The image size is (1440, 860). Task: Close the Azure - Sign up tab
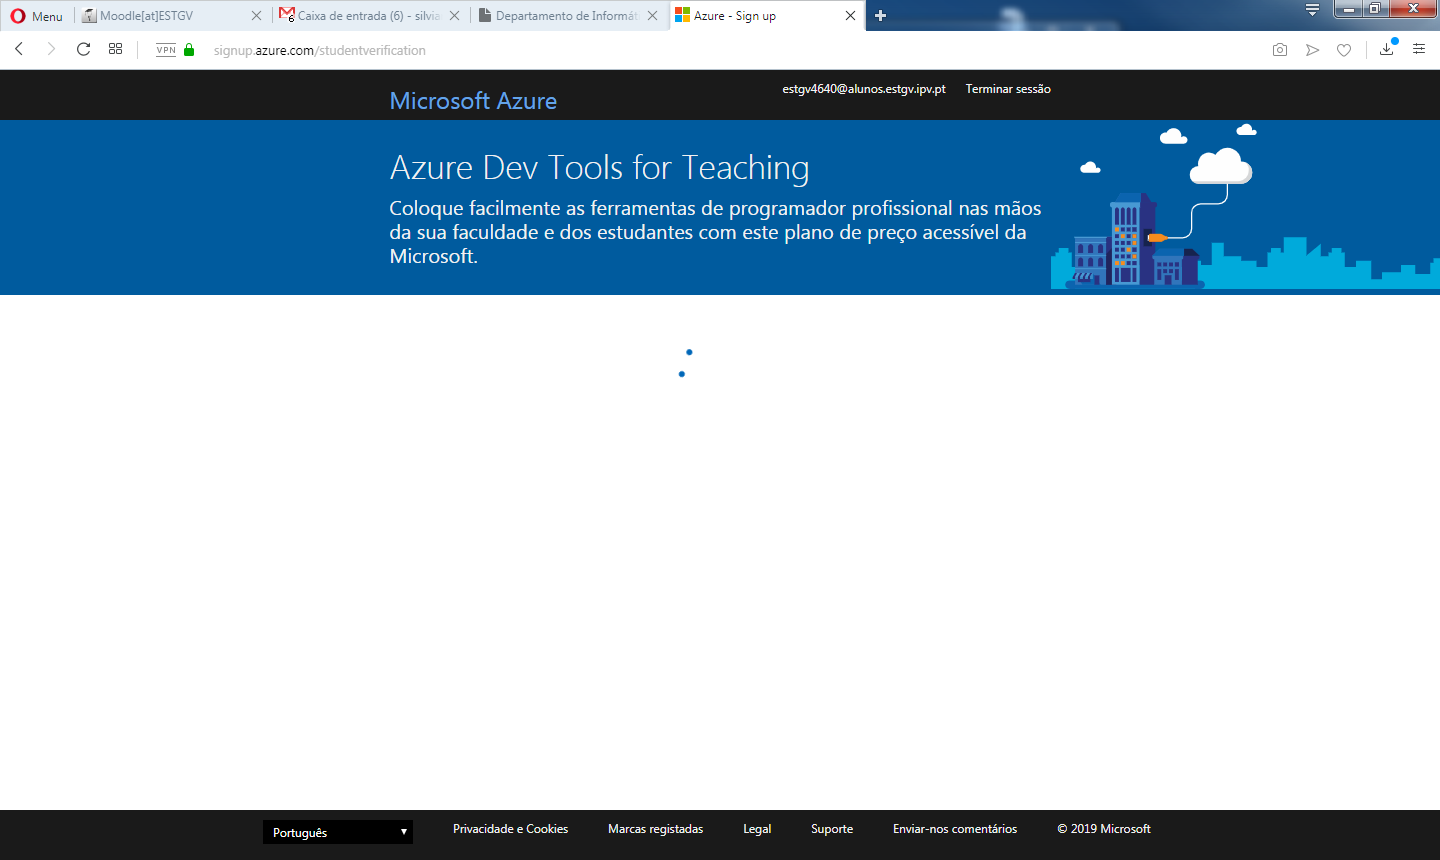tap(850, 16)
